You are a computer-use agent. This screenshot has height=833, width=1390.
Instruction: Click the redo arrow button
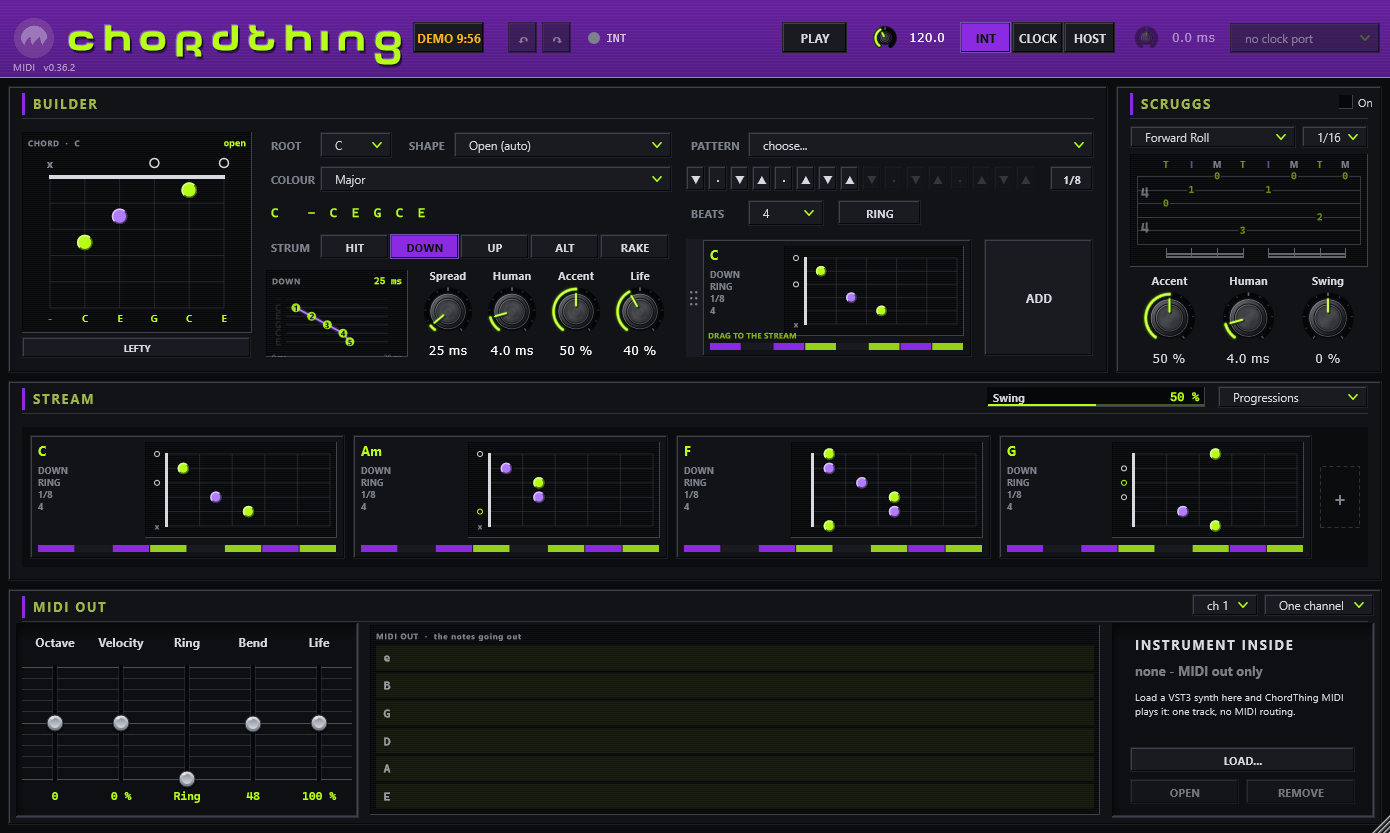coord(556,39)
